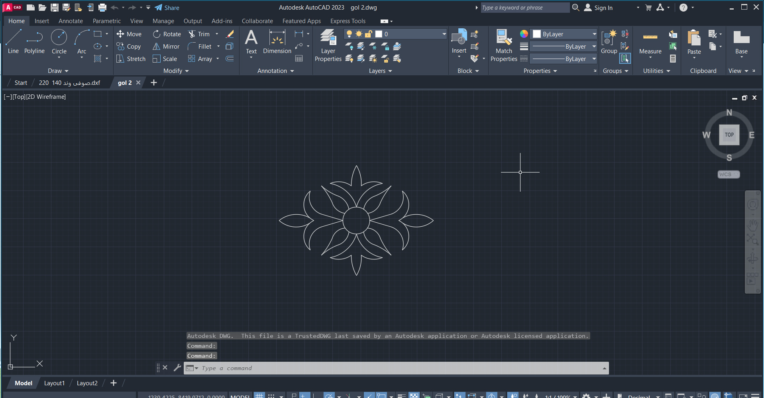Click the Erase tool icon

coord(230,34)
